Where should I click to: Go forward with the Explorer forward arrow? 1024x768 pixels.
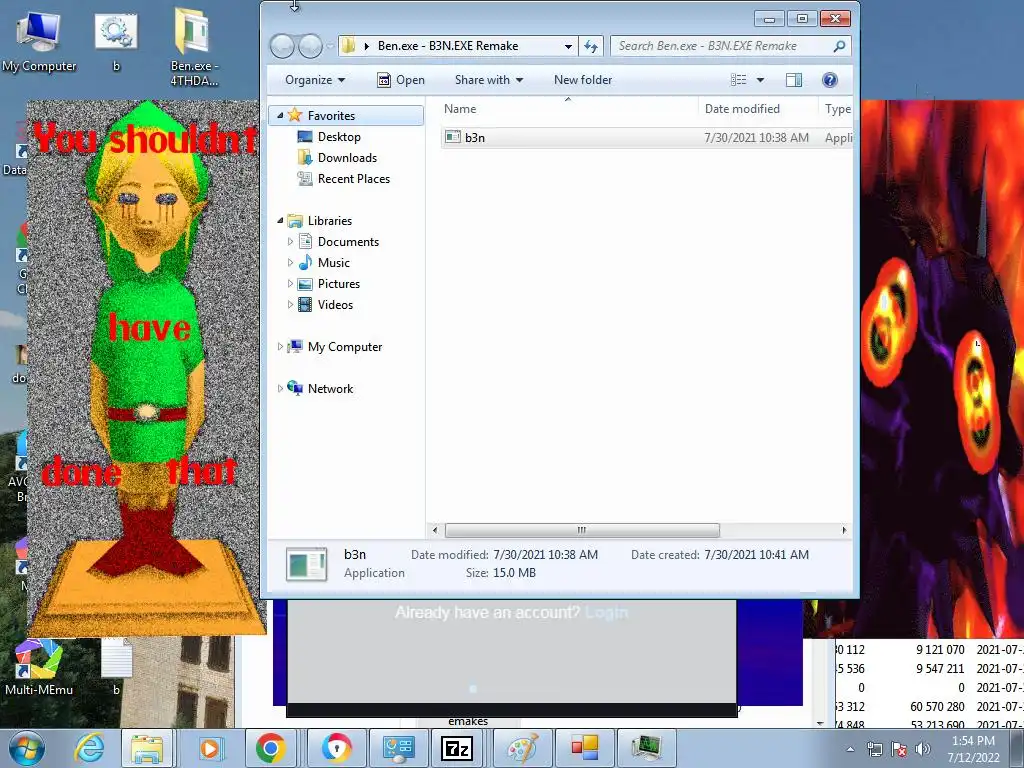click(310, 46)
